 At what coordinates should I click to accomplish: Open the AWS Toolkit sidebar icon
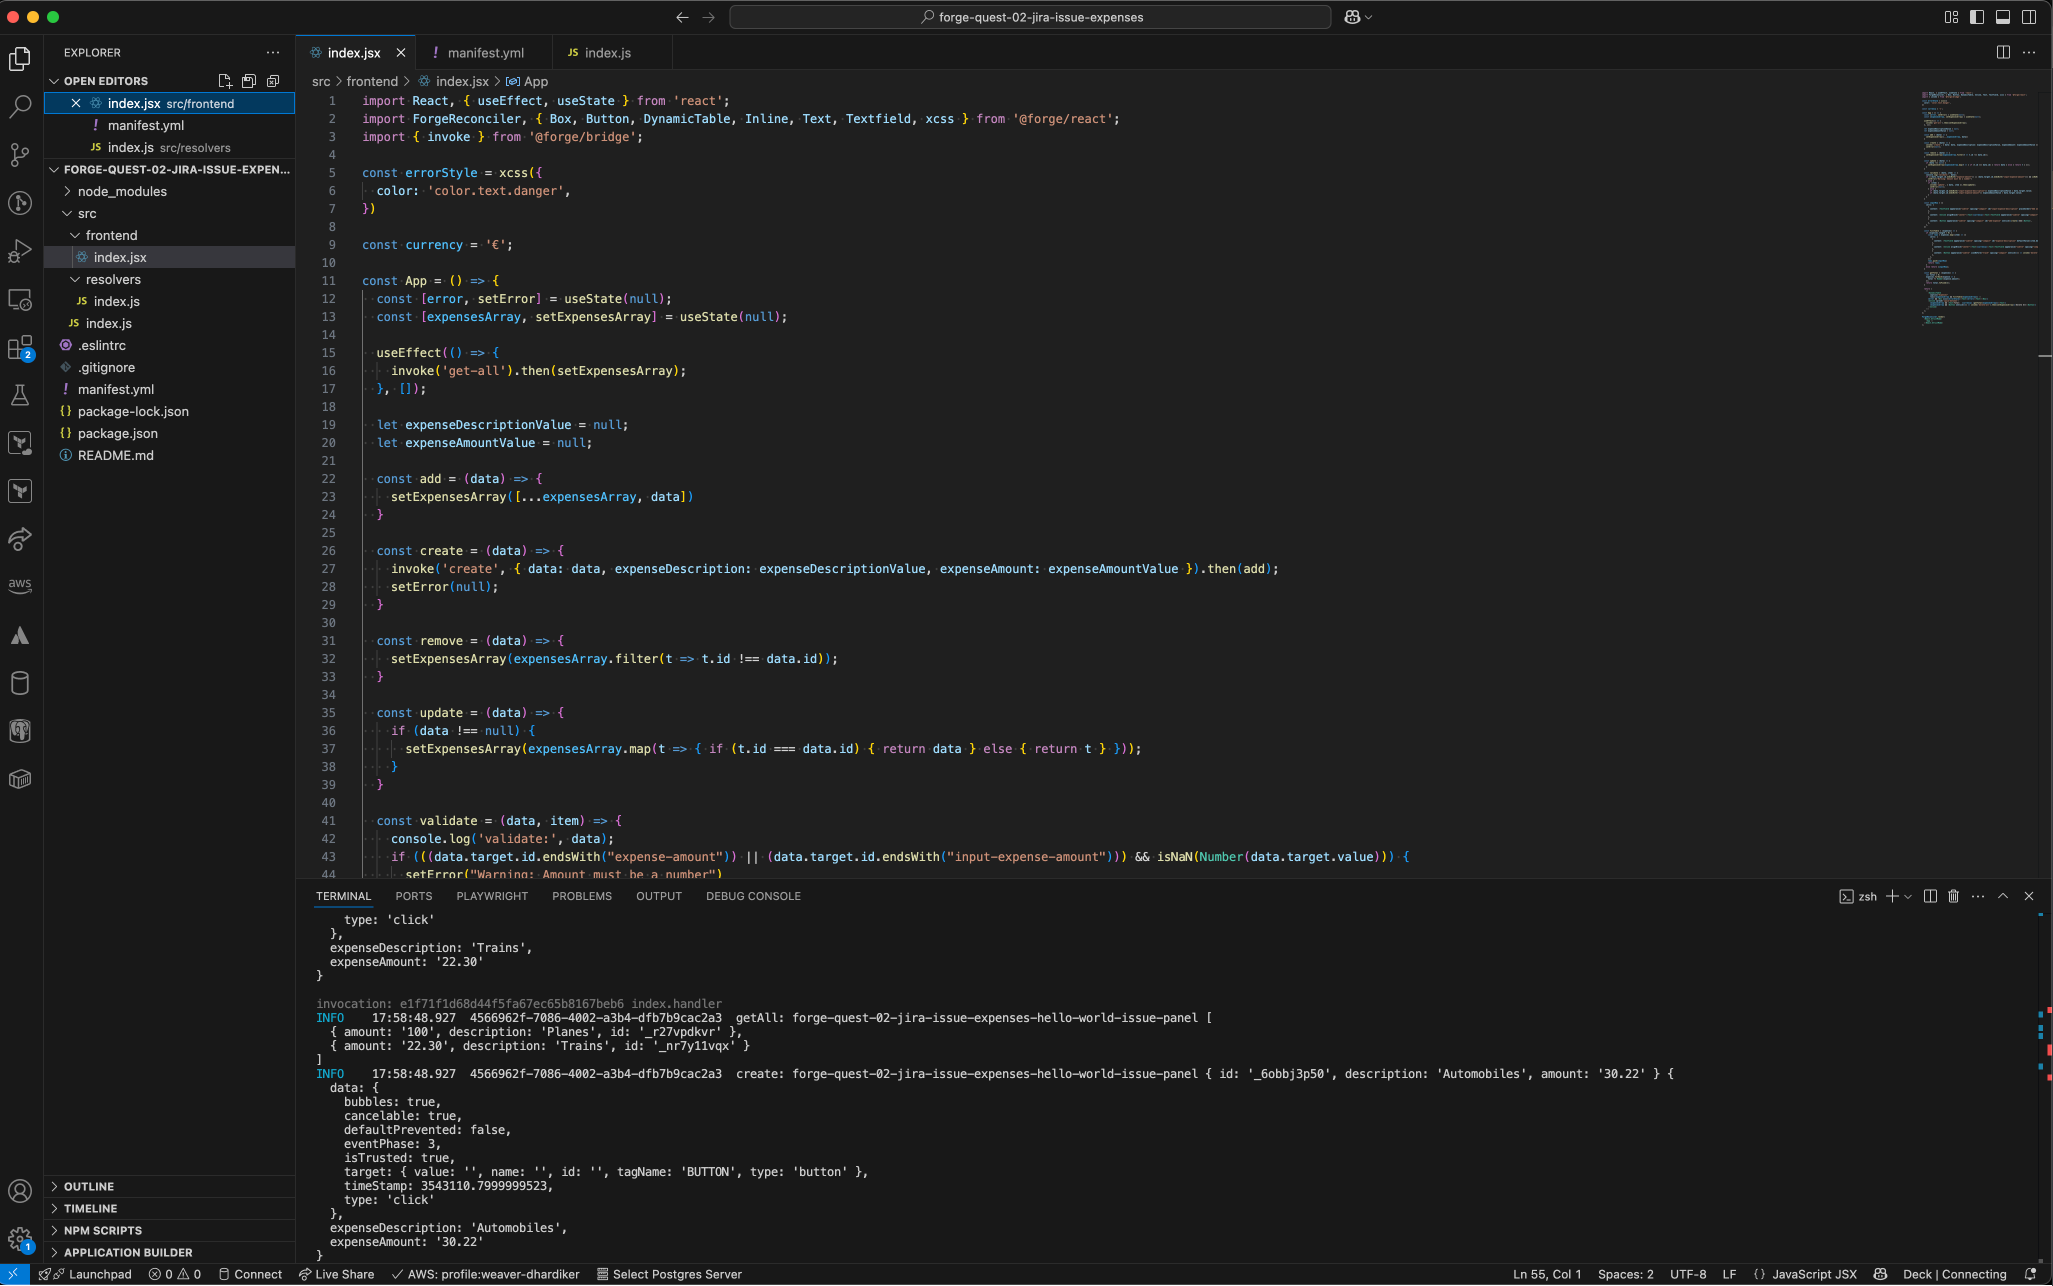(x=20, y=585)
